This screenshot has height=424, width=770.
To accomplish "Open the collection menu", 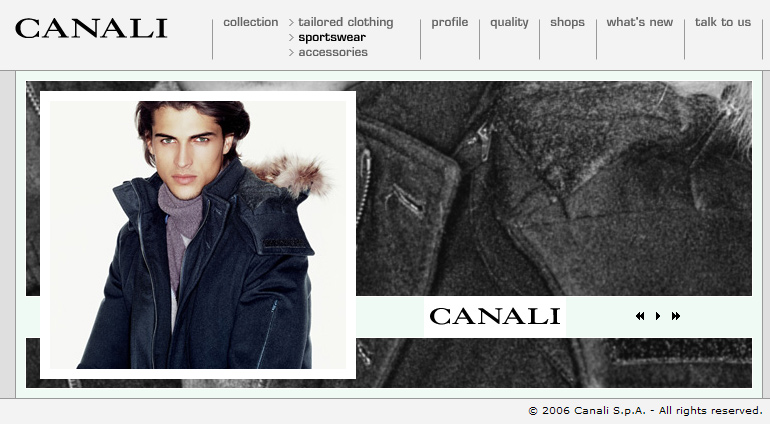I will [250, 22].
